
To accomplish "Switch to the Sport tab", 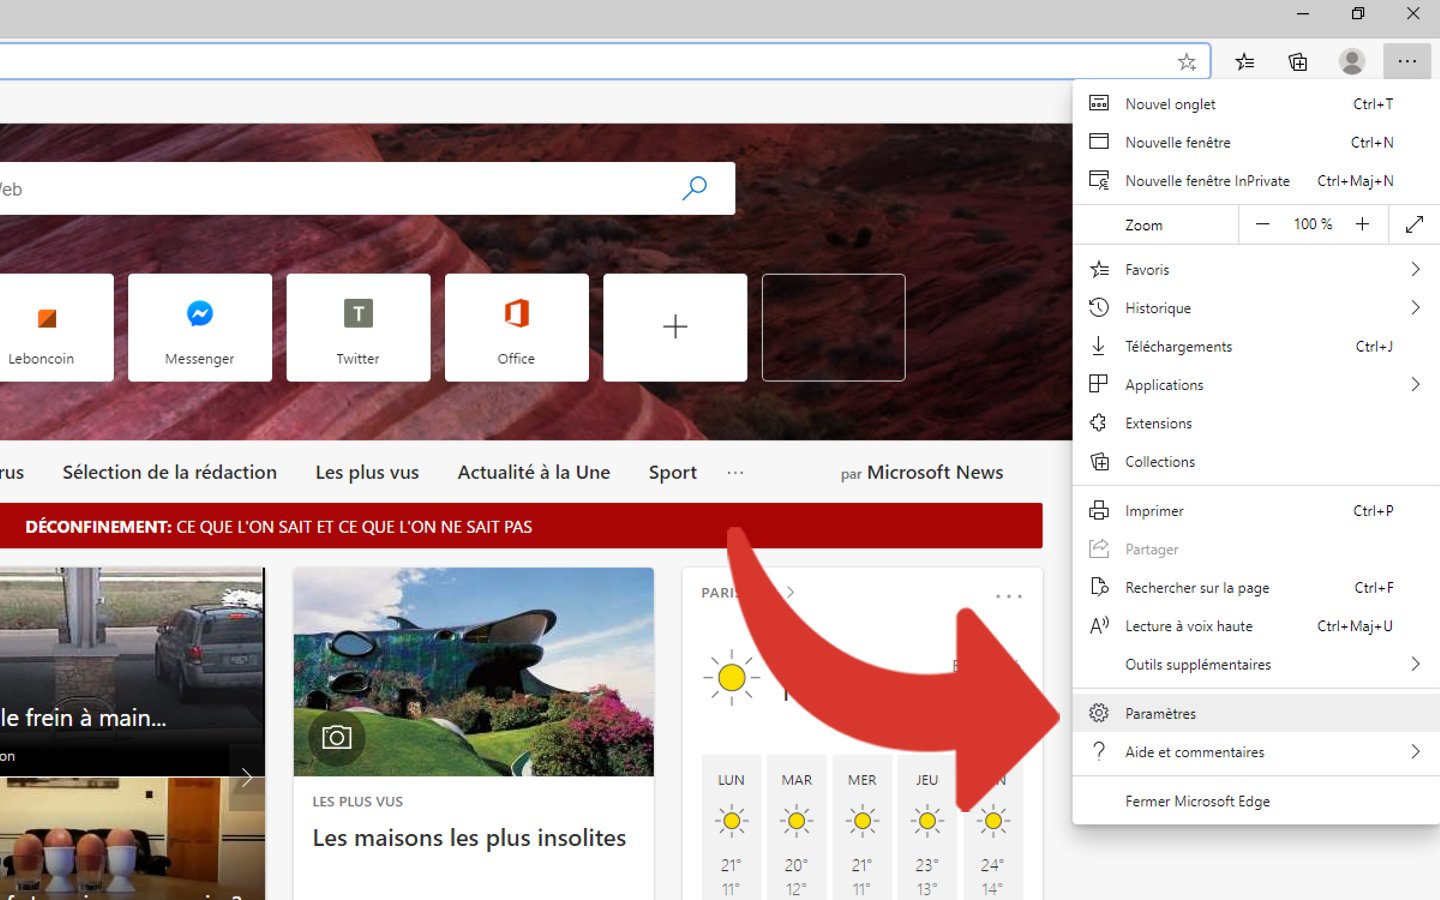I will pyautogui.click(x=673, y=473).
